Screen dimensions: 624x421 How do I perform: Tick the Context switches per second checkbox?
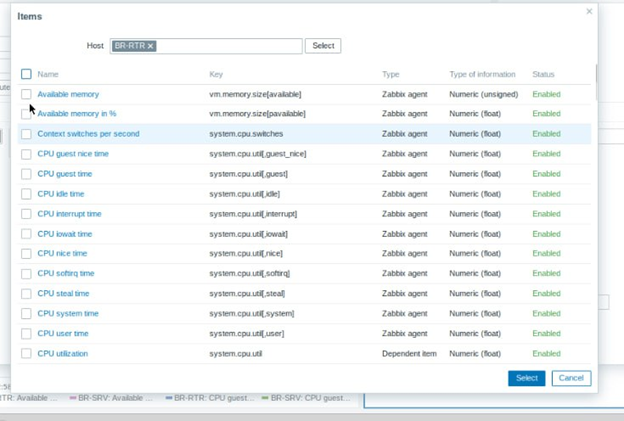[27, 134]
